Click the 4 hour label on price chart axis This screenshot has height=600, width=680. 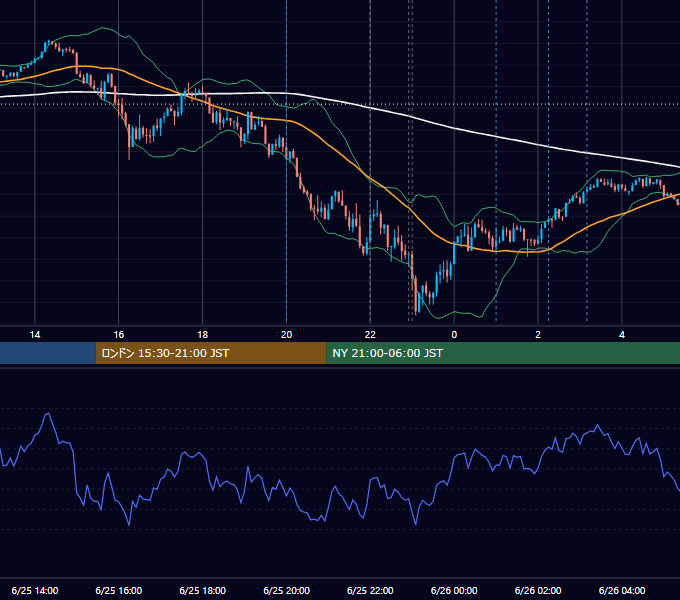[x=622, y=335]
